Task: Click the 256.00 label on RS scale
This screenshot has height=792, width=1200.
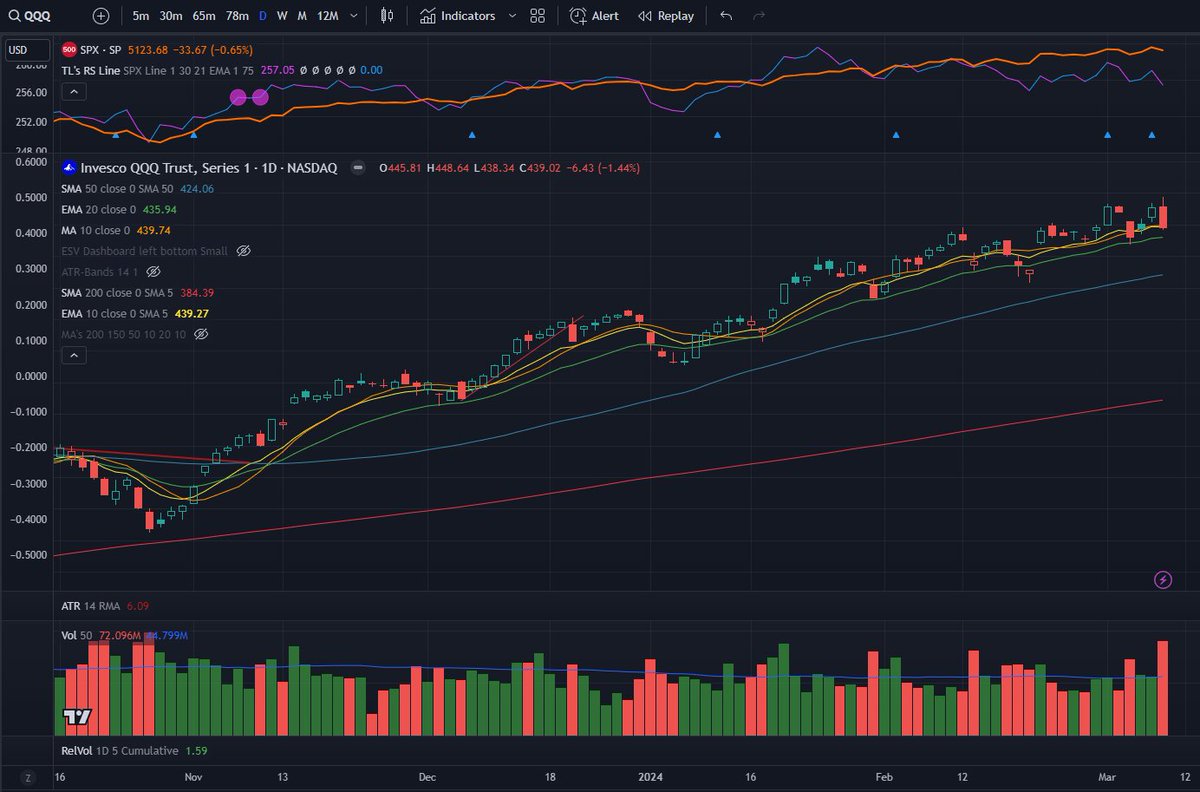Action: tap(30, 93)
